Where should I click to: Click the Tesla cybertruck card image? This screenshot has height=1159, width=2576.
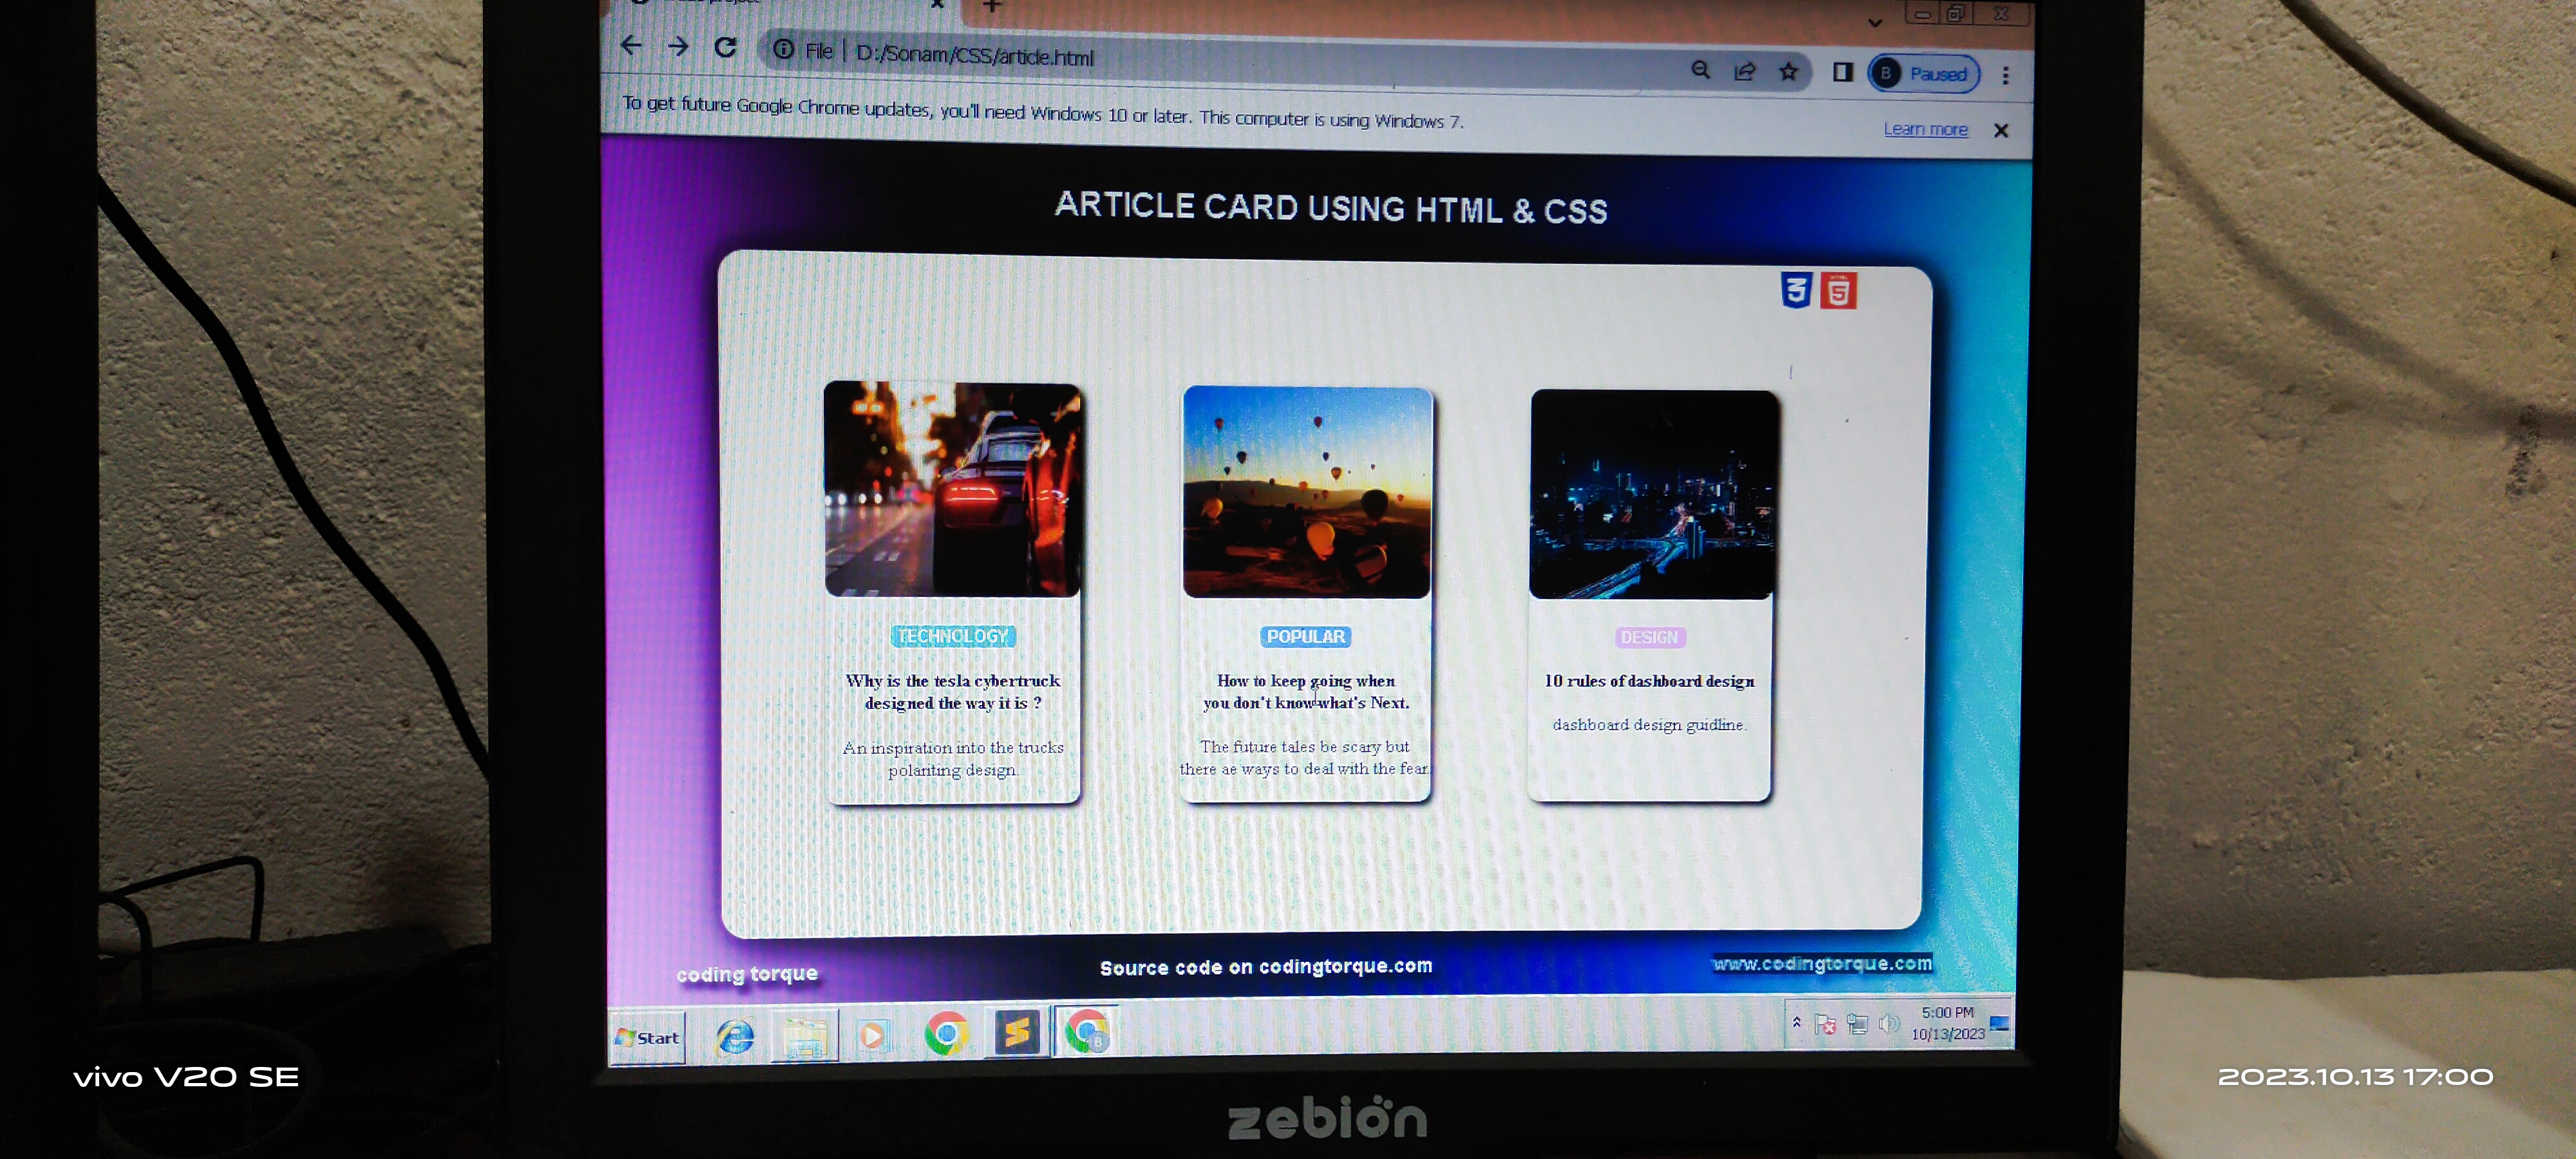click(952, 489)
